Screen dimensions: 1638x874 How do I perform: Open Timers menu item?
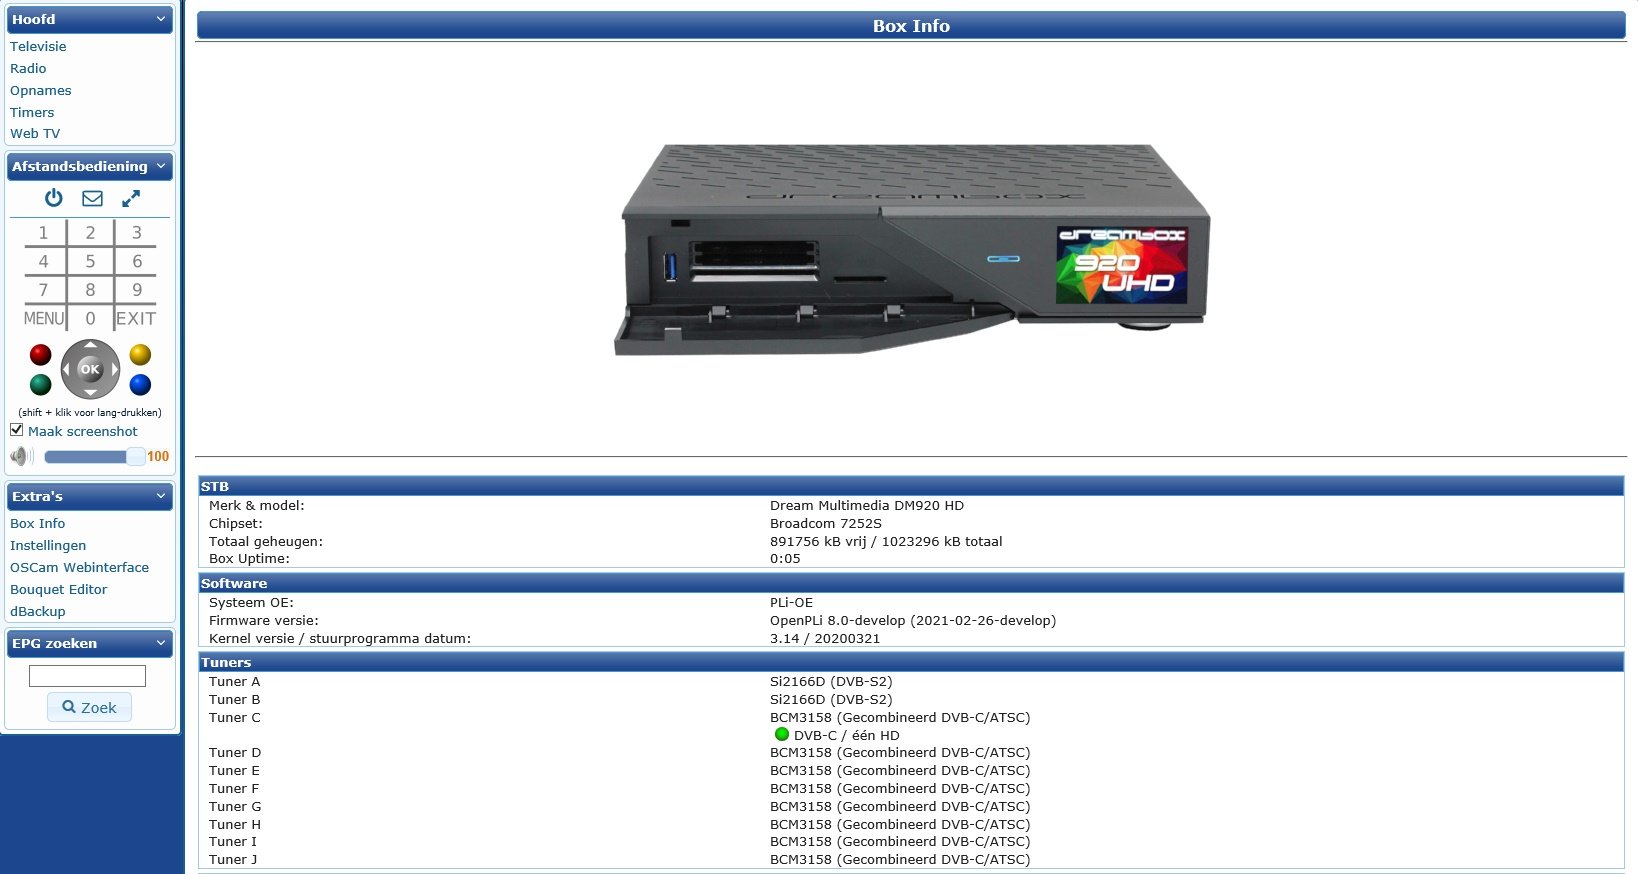pyautogui.click(x=32, y=113)
